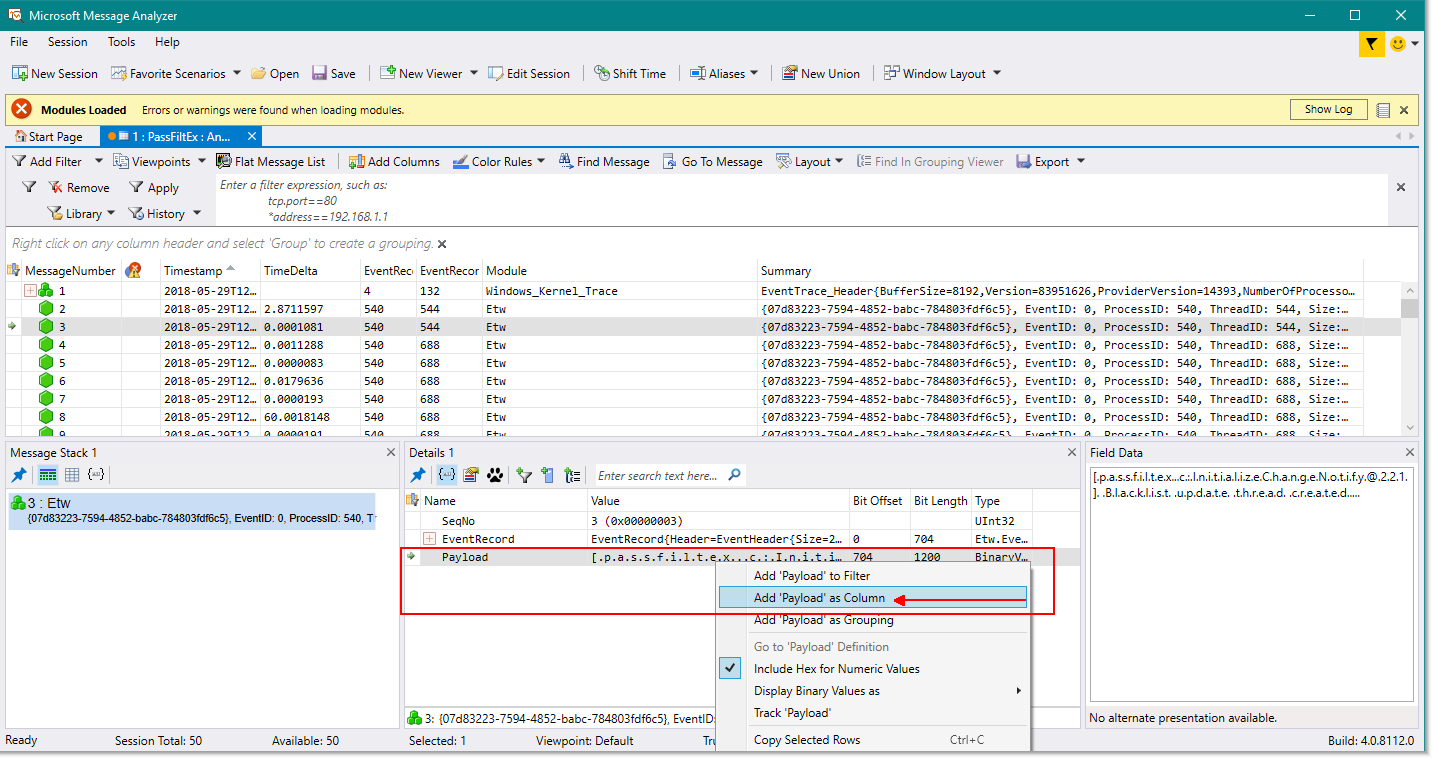This screenshot has width=1432, height=758.
Task: Open the Export dropdown
Action: pos(1050,161)
